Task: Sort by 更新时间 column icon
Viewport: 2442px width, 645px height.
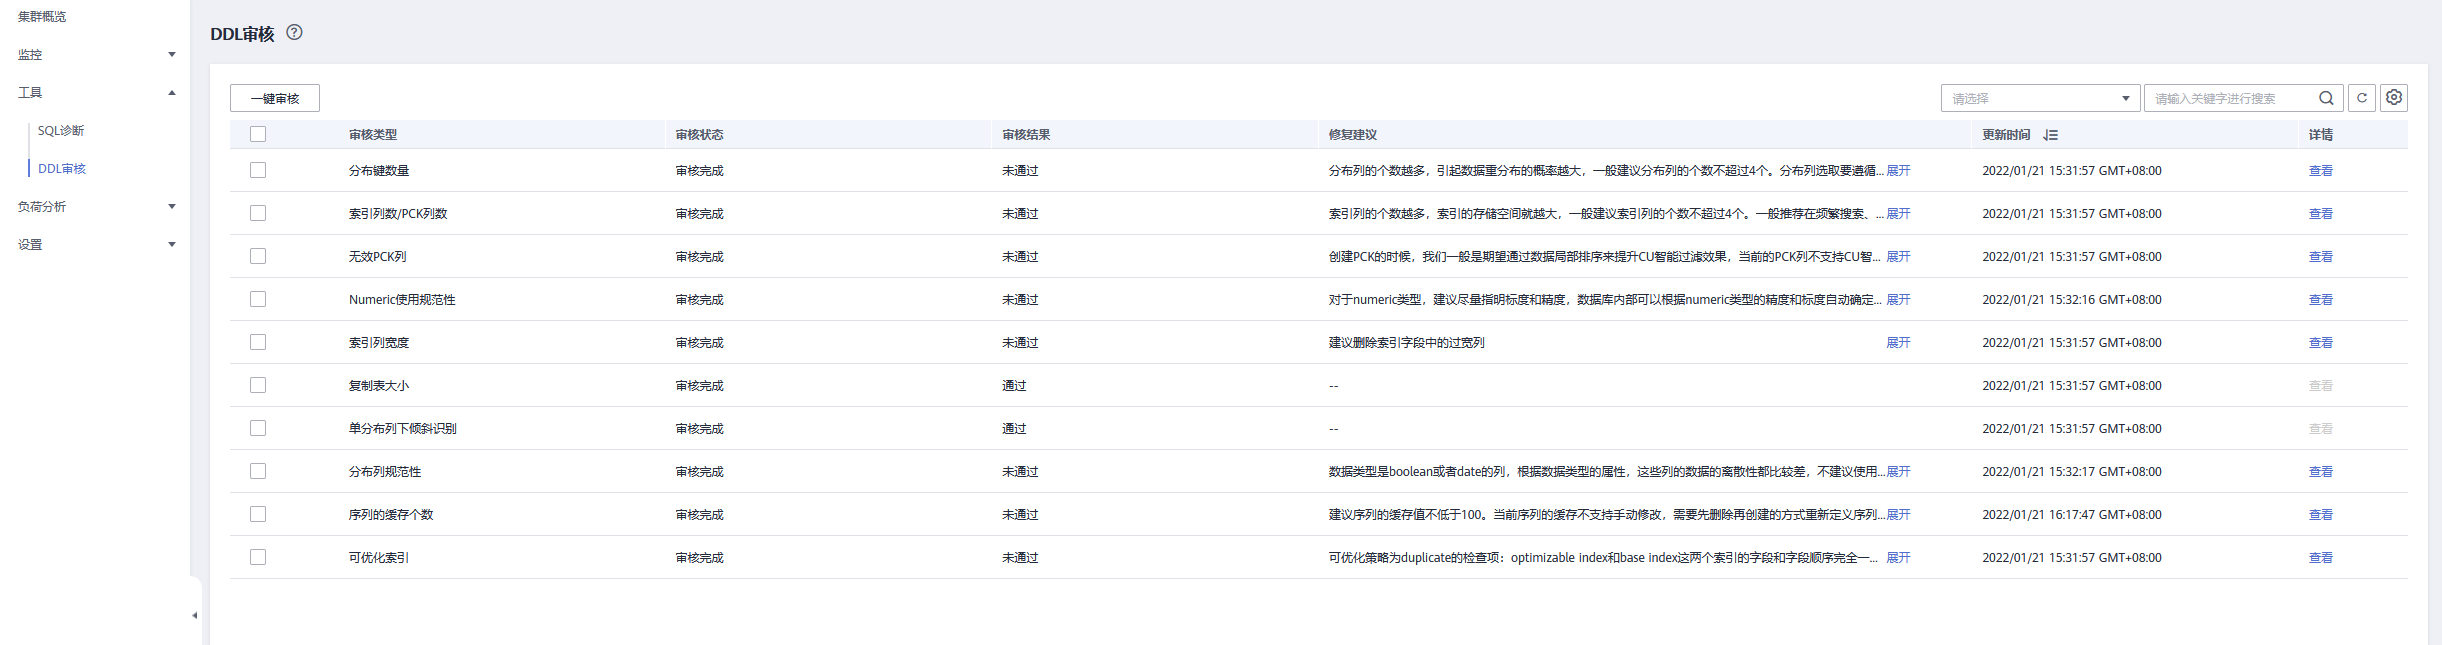Action: point(2051,135)
